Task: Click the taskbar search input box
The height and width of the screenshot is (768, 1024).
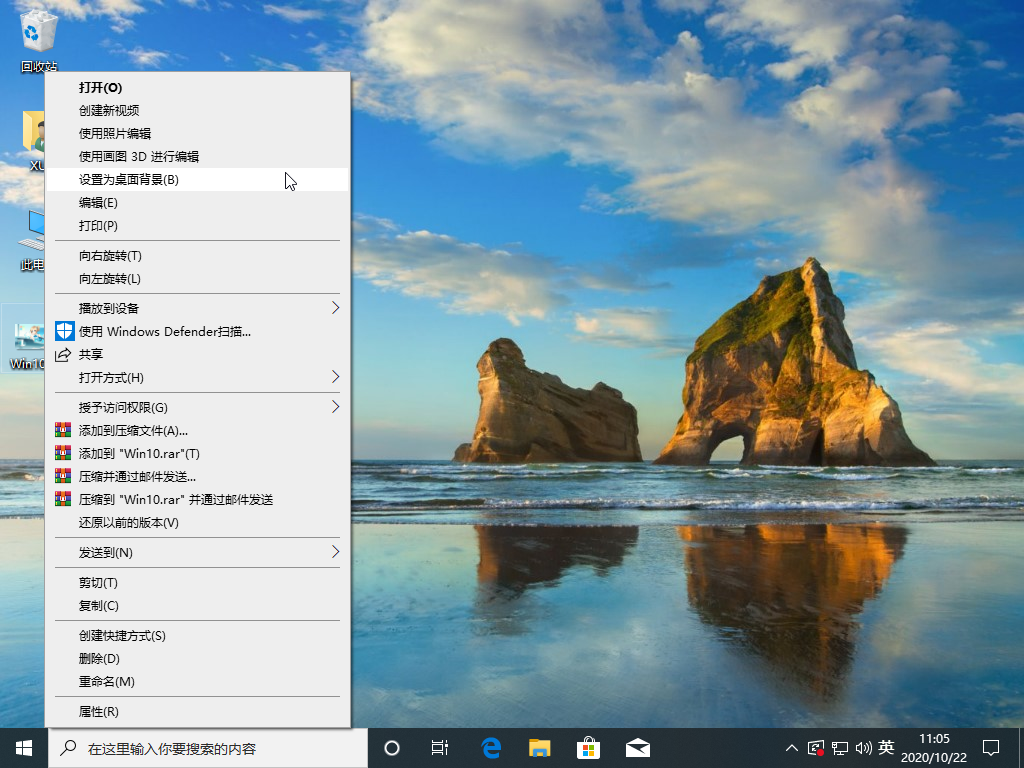Action: tap(210, 748)
